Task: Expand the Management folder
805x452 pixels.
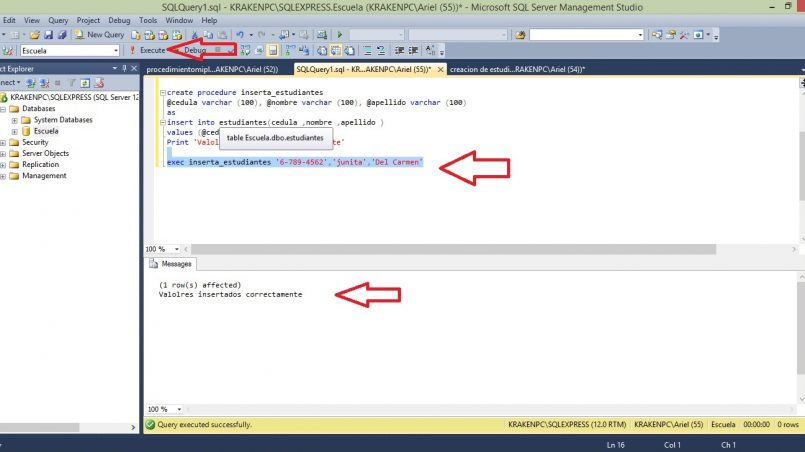Action: (3, 176)
